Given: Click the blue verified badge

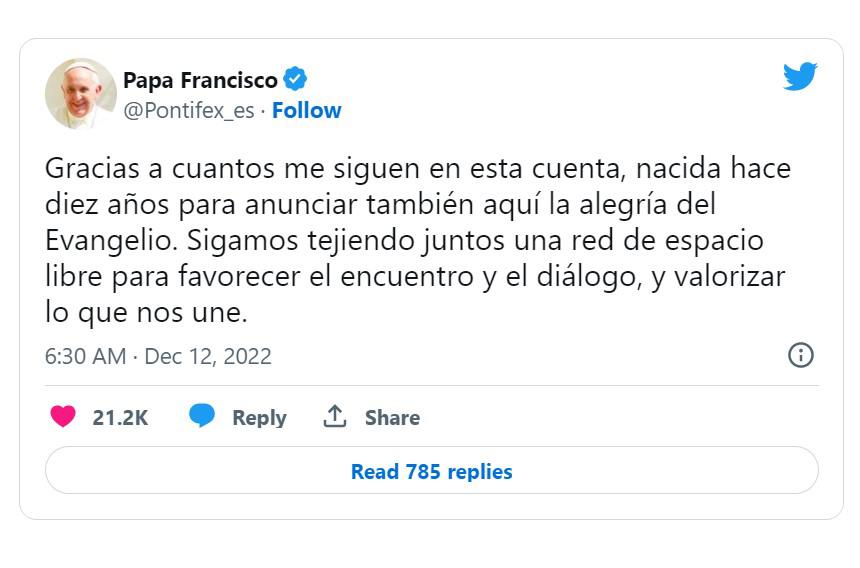Looking at the screenshot, I should tap(295, 79).
